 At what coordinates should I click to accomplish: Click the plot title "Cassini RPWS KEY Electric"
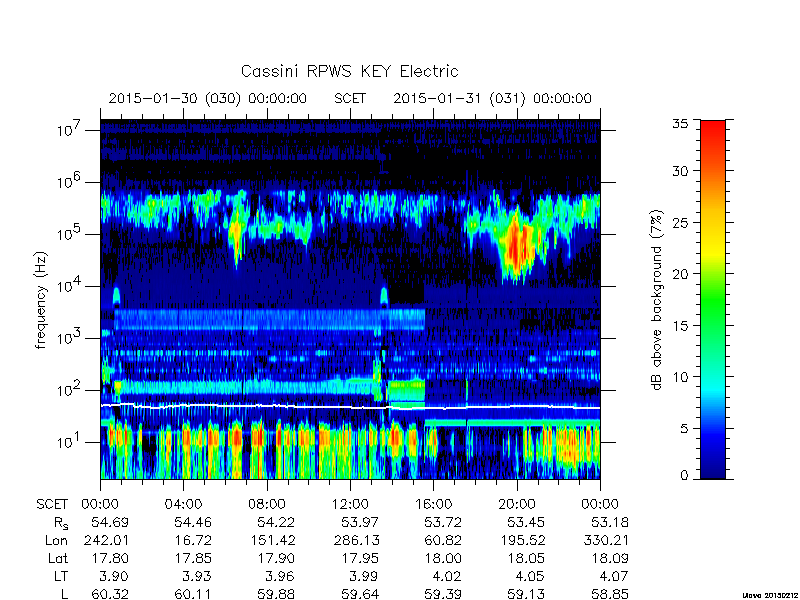(349, 71)
